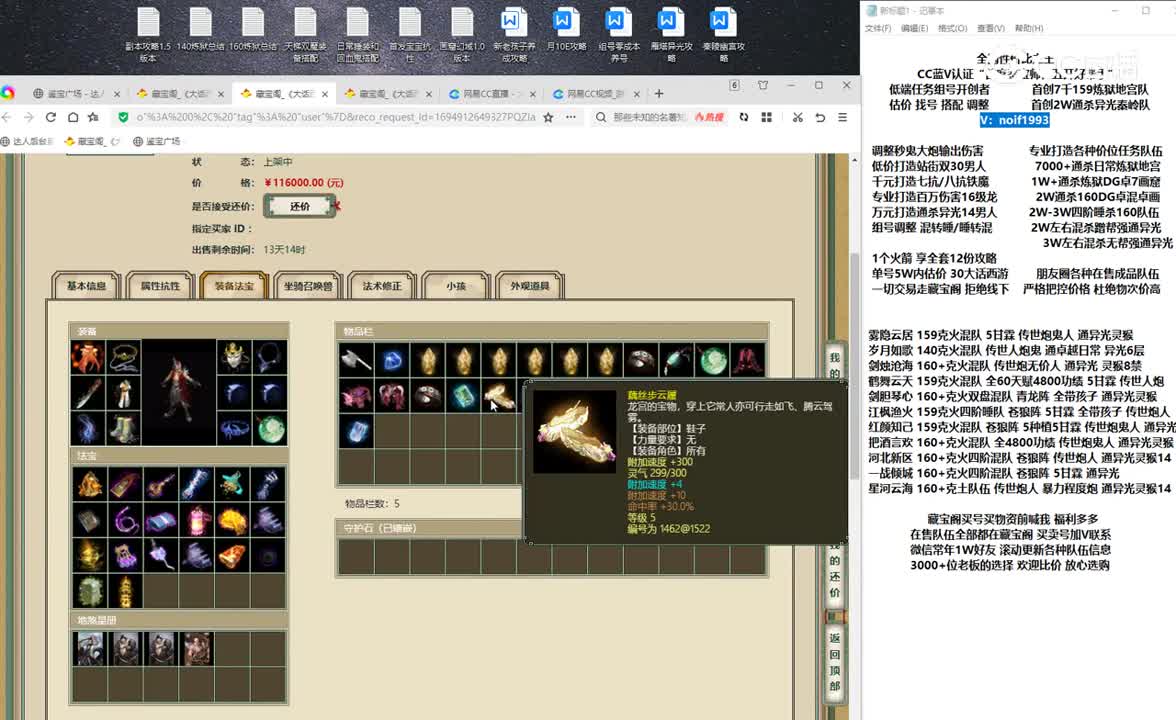Click the green jade orb in inventory

712,361
